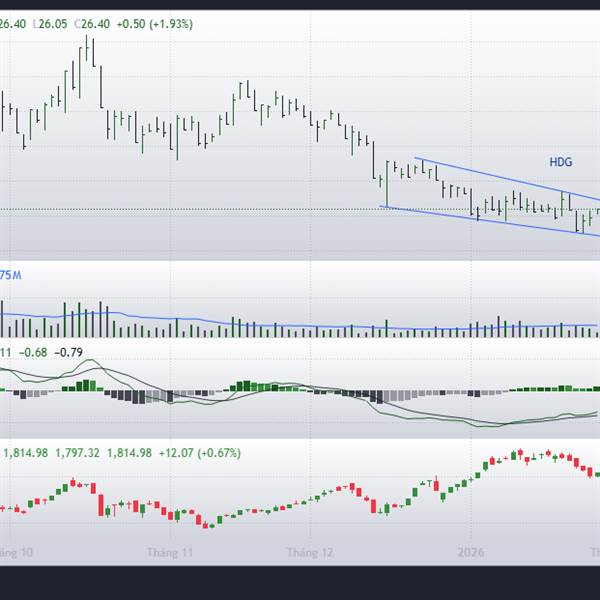This screenshot has width=600, height=600.
Task: Click the low price value L26.05
Action: point(50,24)
